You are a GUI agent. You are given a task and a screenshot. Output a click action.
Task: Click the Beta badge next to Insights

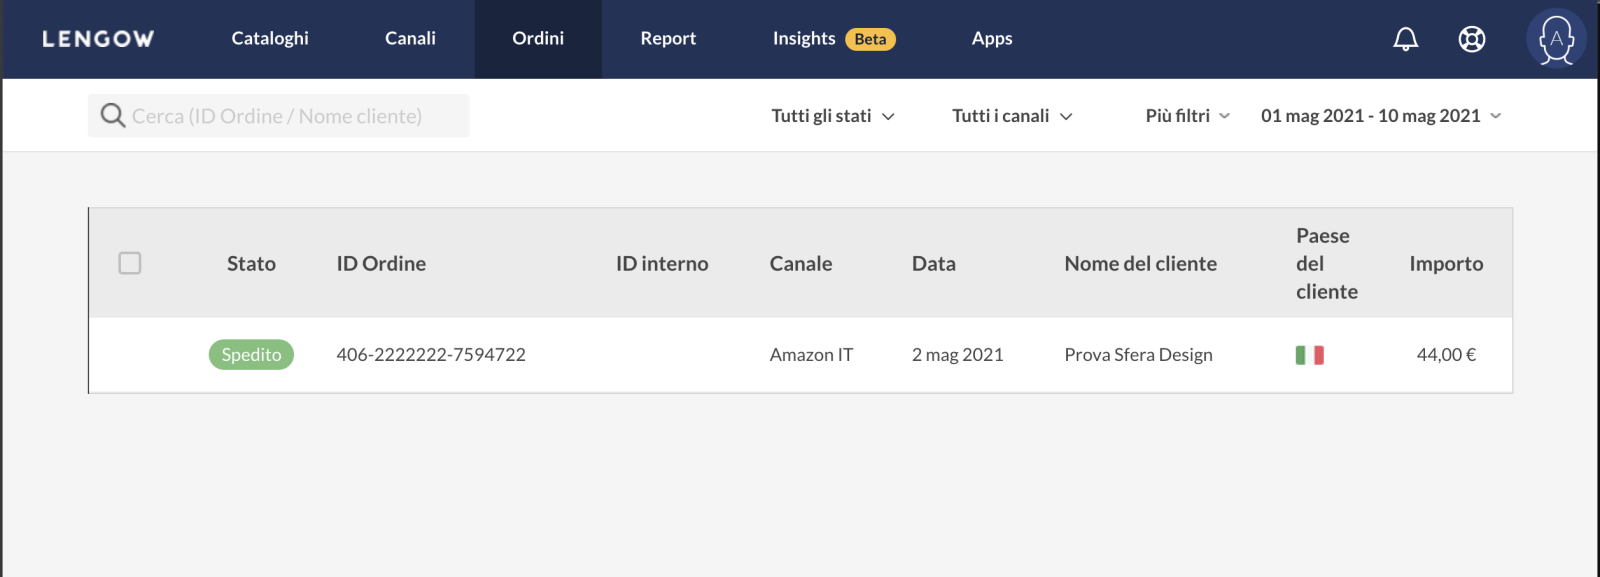tap(870, 39)
